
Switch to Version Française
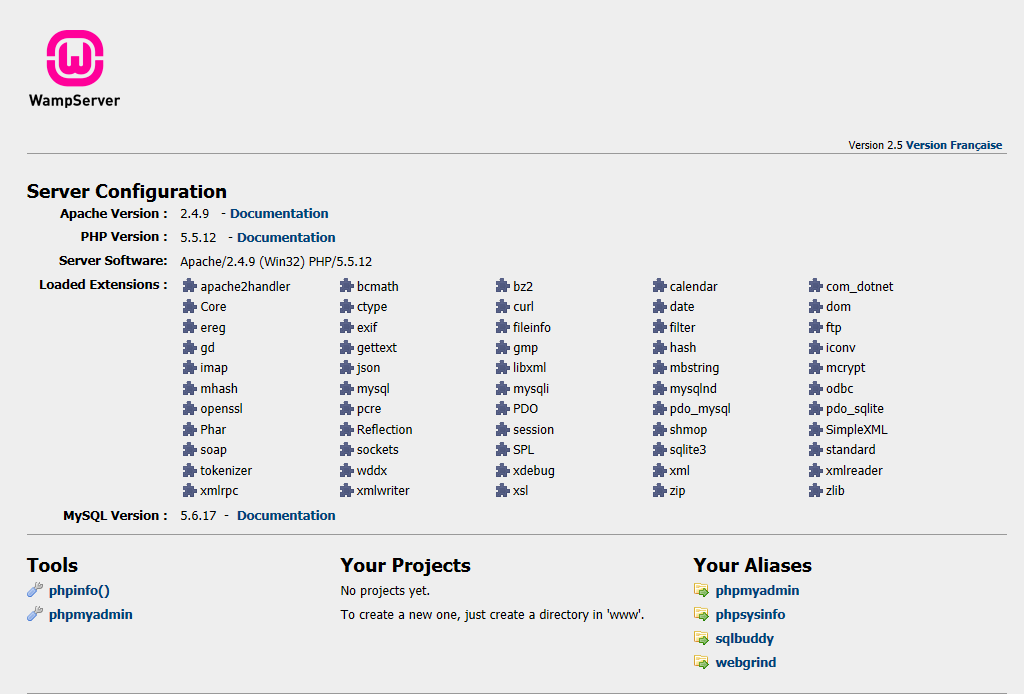(x=953, y=145)
